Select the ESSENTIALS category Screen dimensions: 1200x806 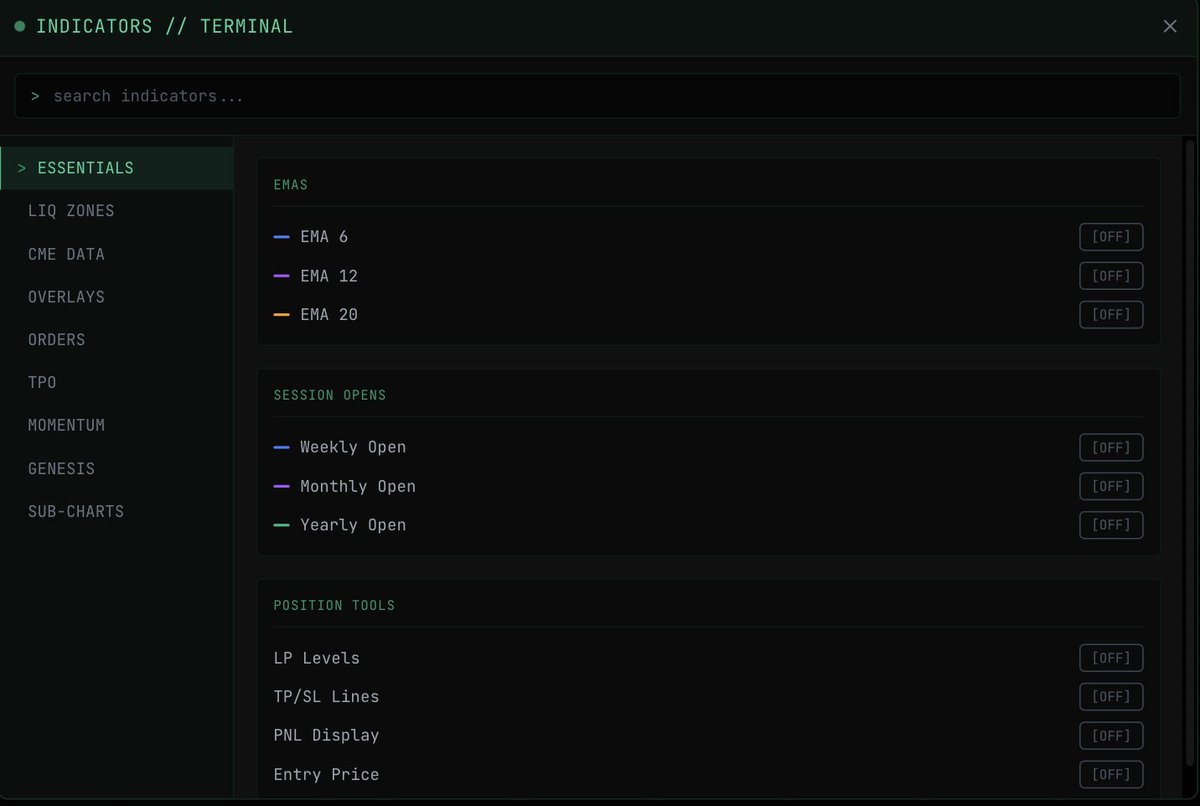pyautogui.click(x=117, y=168)
